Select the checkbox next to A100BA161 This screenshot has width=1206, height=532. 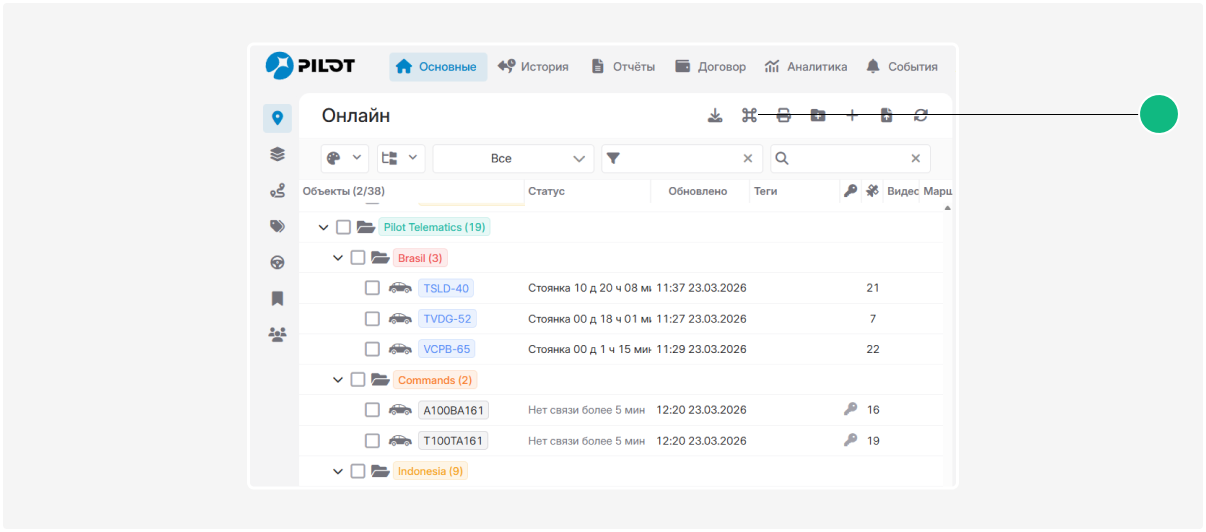tap(372, 410)
